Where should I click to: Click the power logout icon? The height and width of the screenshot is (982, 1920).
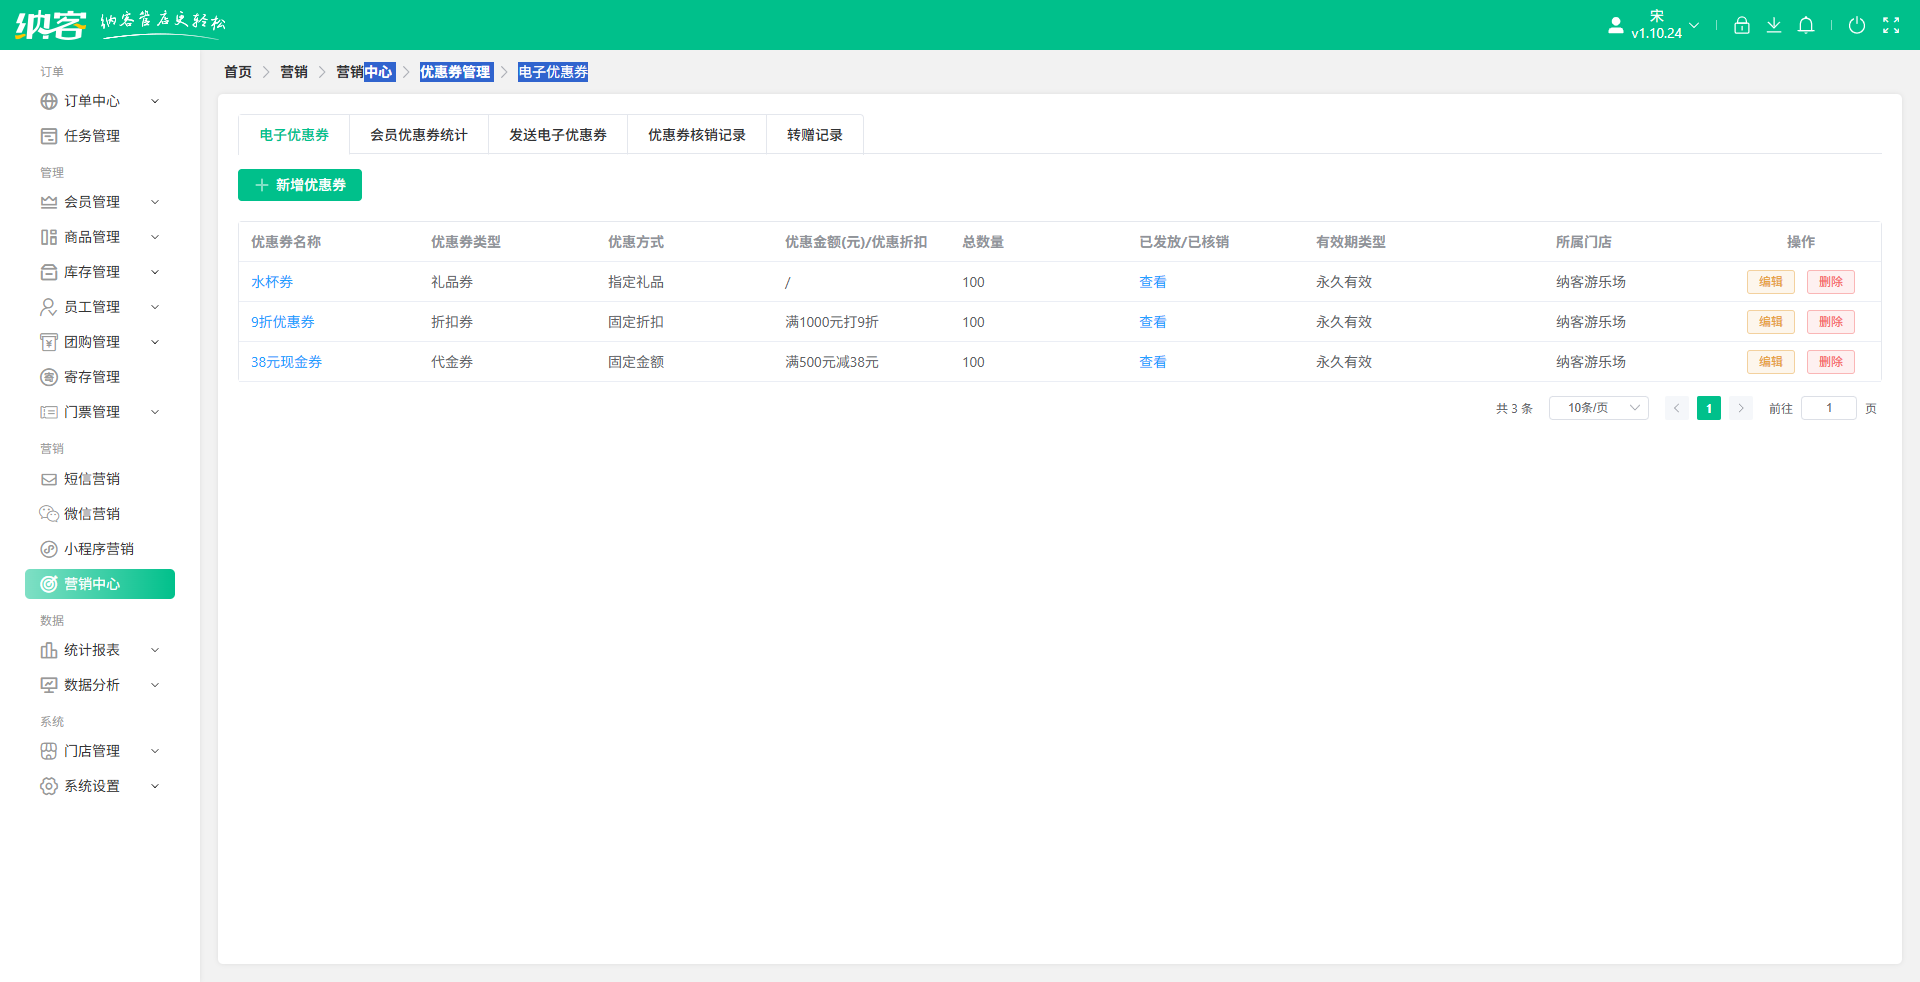tap(1858, 25)
